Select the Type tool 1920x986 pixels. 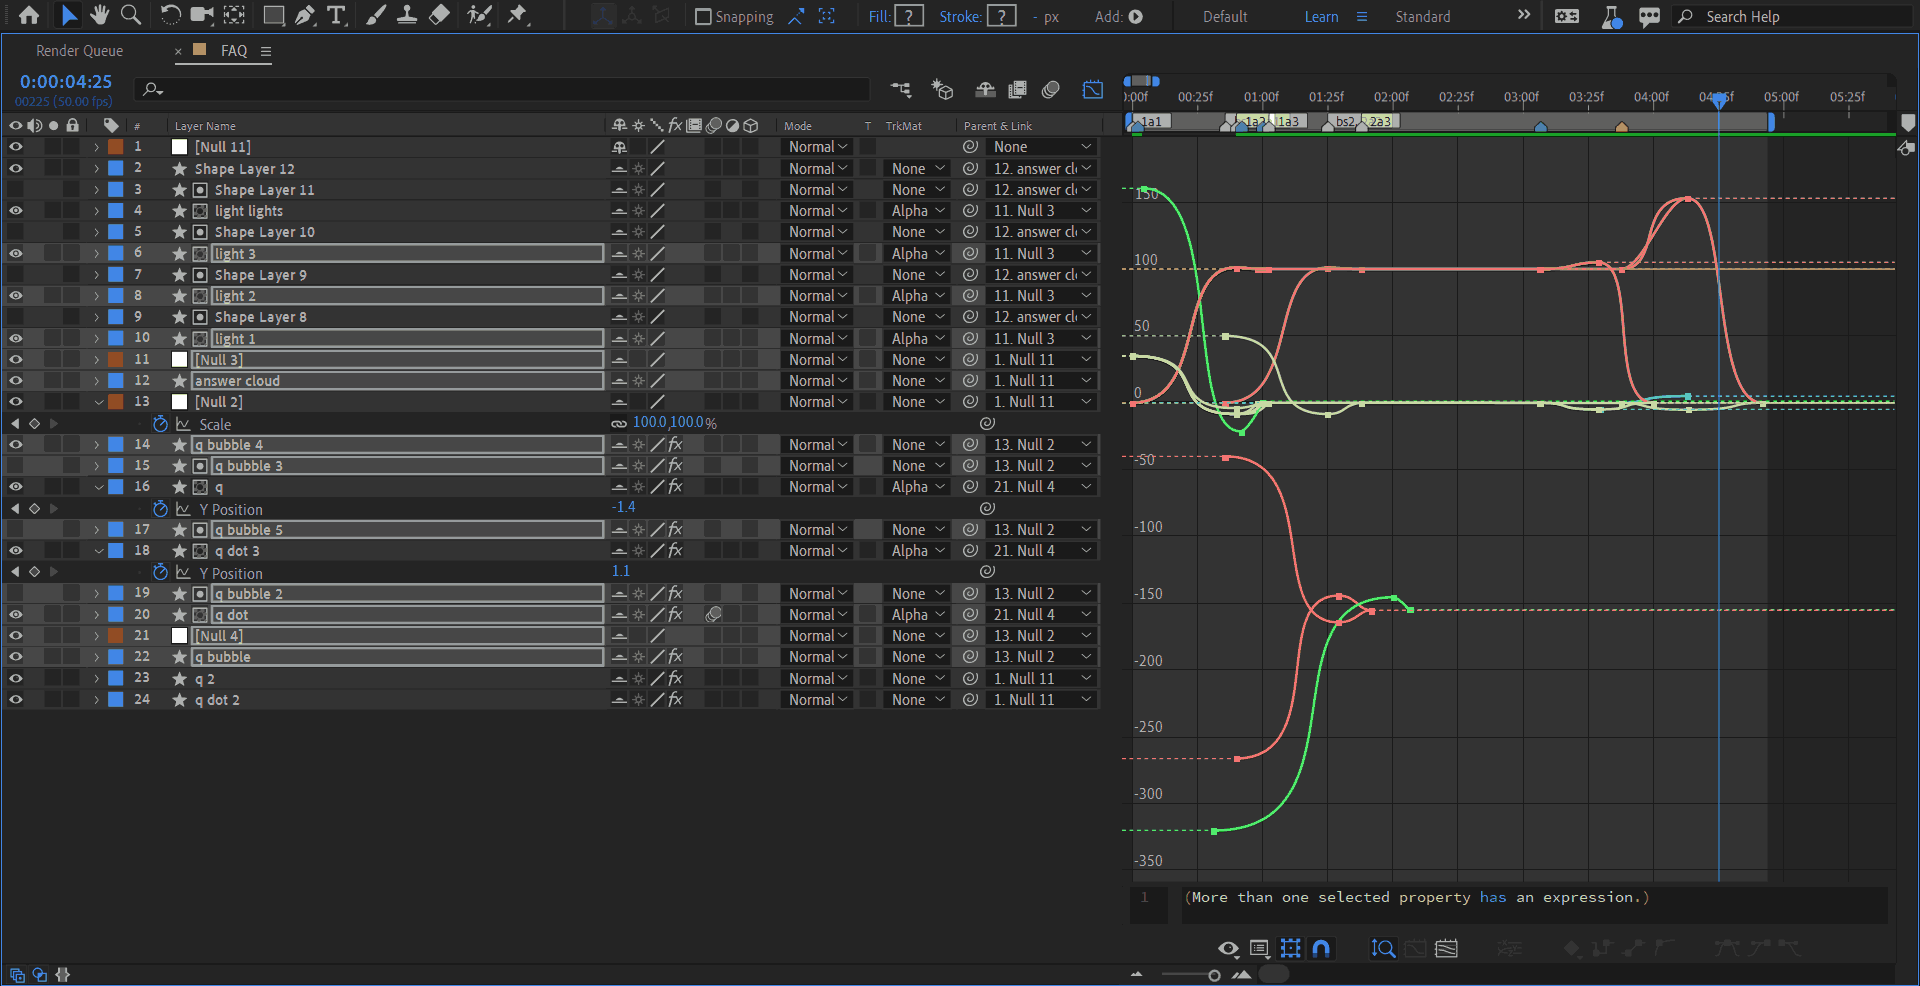[x=336, y=15]
